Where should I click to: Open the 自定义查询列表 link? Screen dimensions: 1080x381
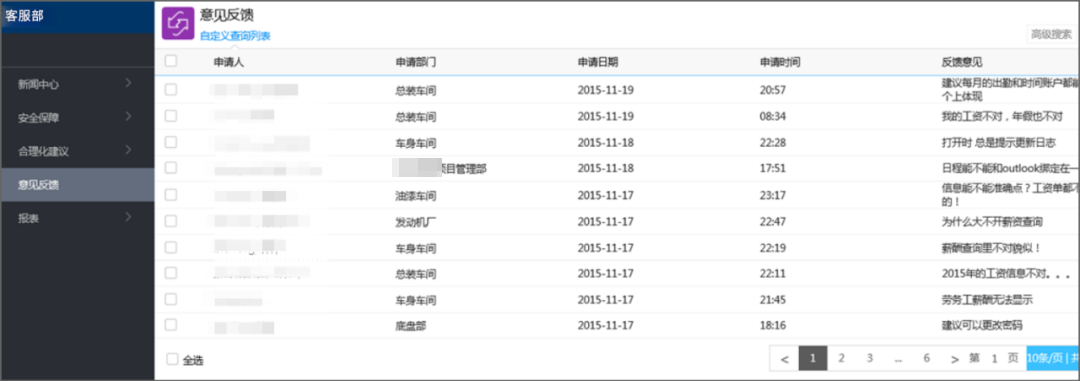(235, 36)
